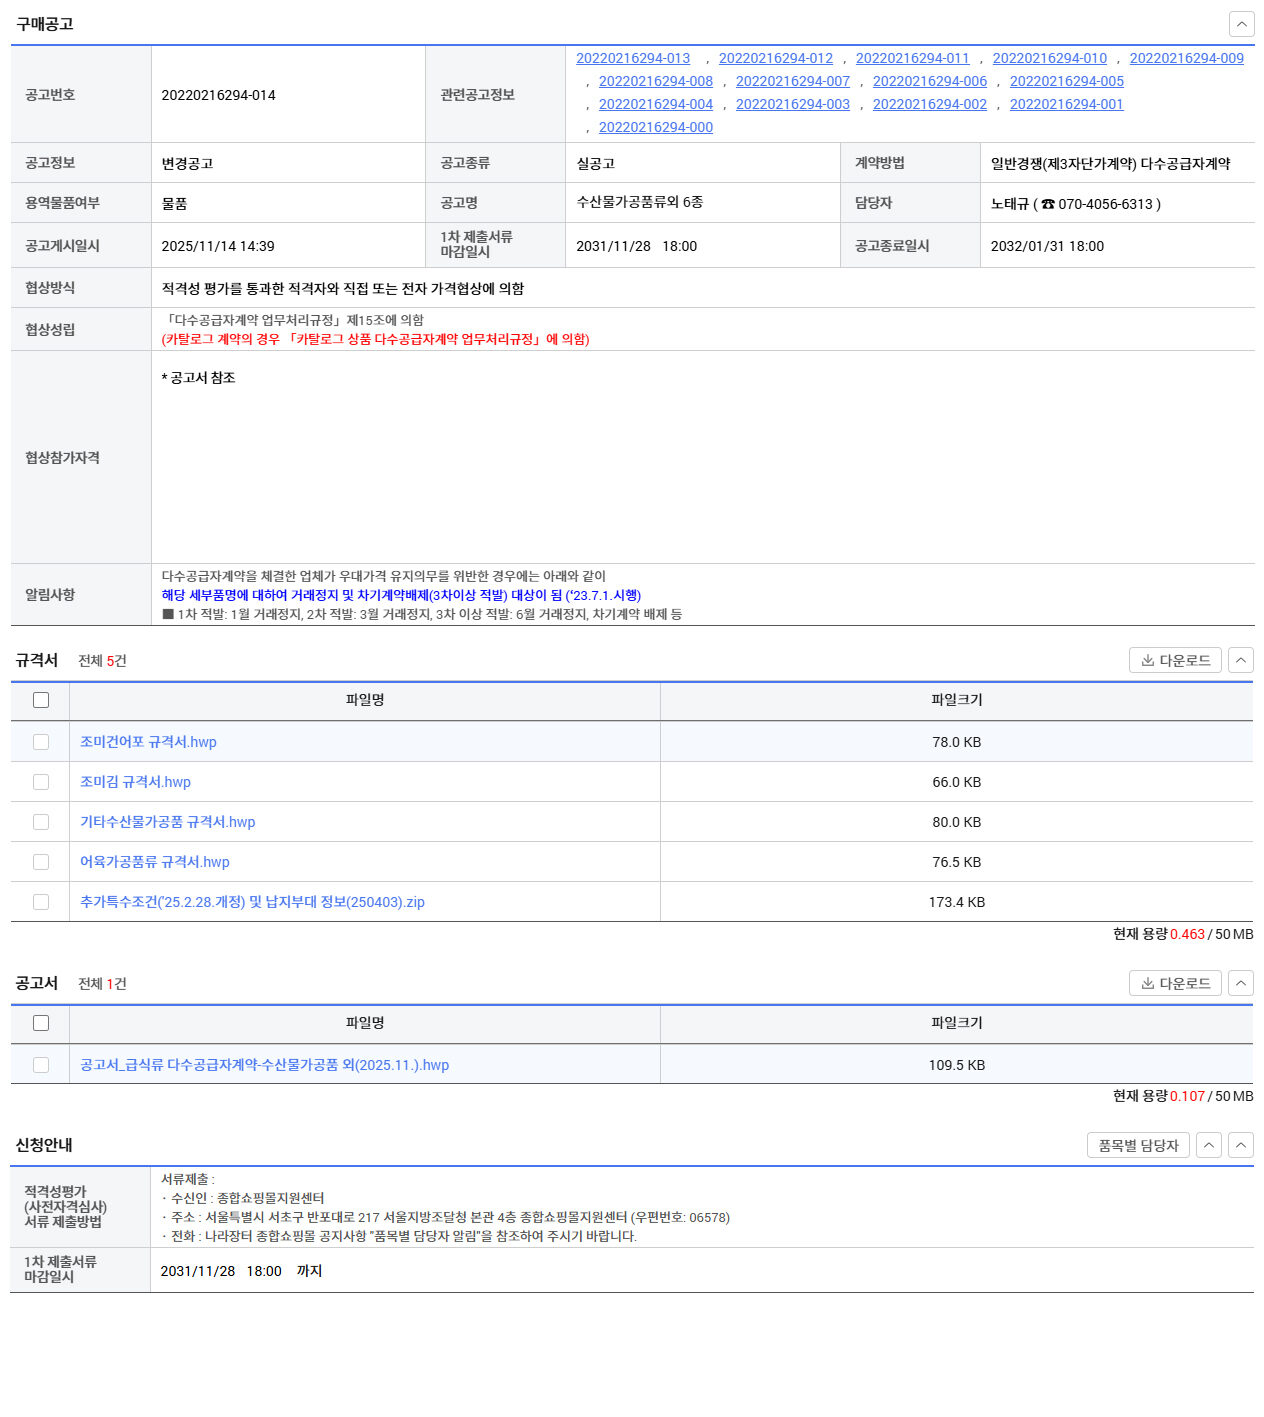Image resolution: width=1264 pixels, height=1417 pixels.
Task: Open related notice 20220216294-013
Action: (x=633, y=58)
